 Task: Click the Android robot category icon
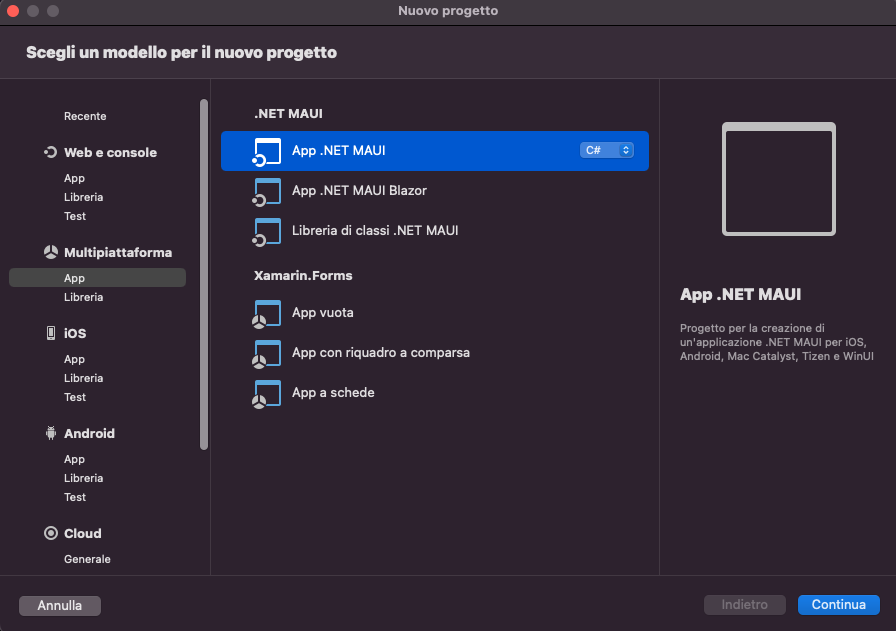pyautogui.click(x=51, y=433)
